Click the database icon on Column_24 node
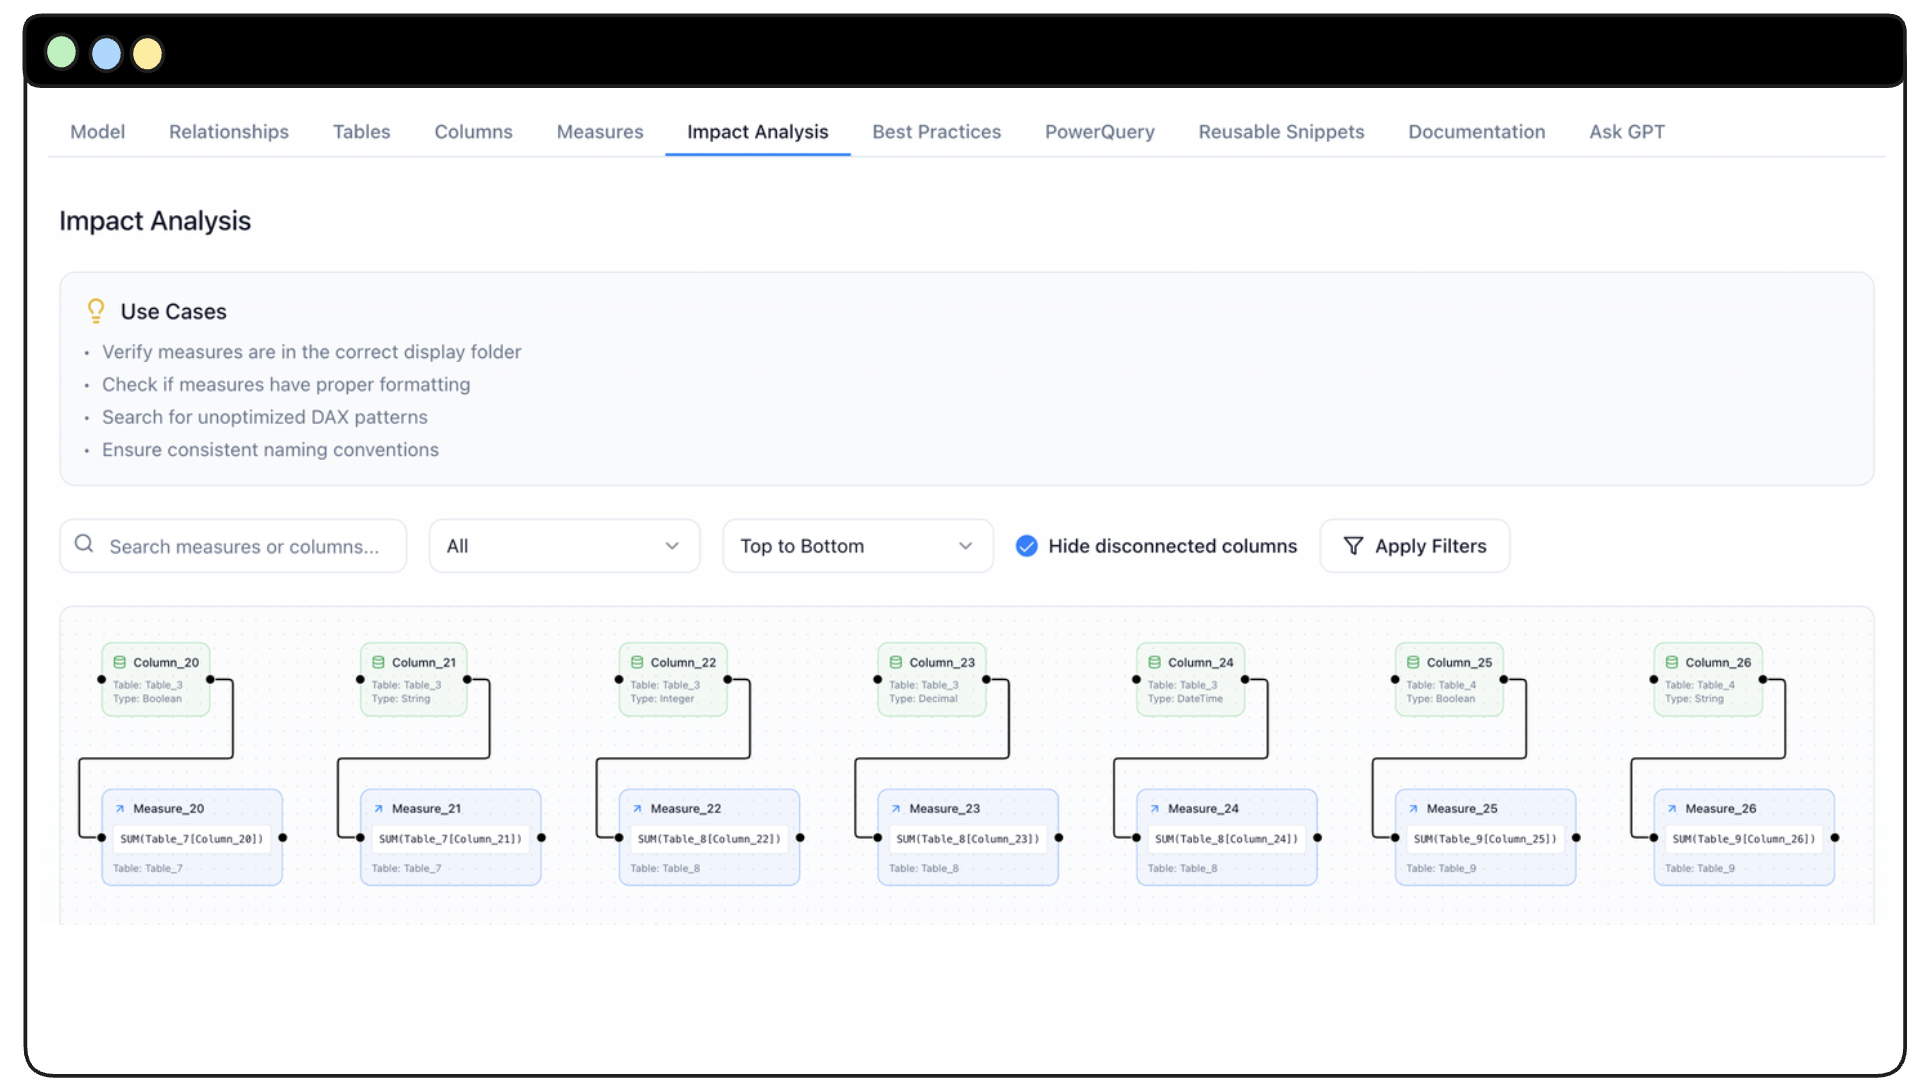This screenshot has width=1930, height=1092. [1154, 662]
